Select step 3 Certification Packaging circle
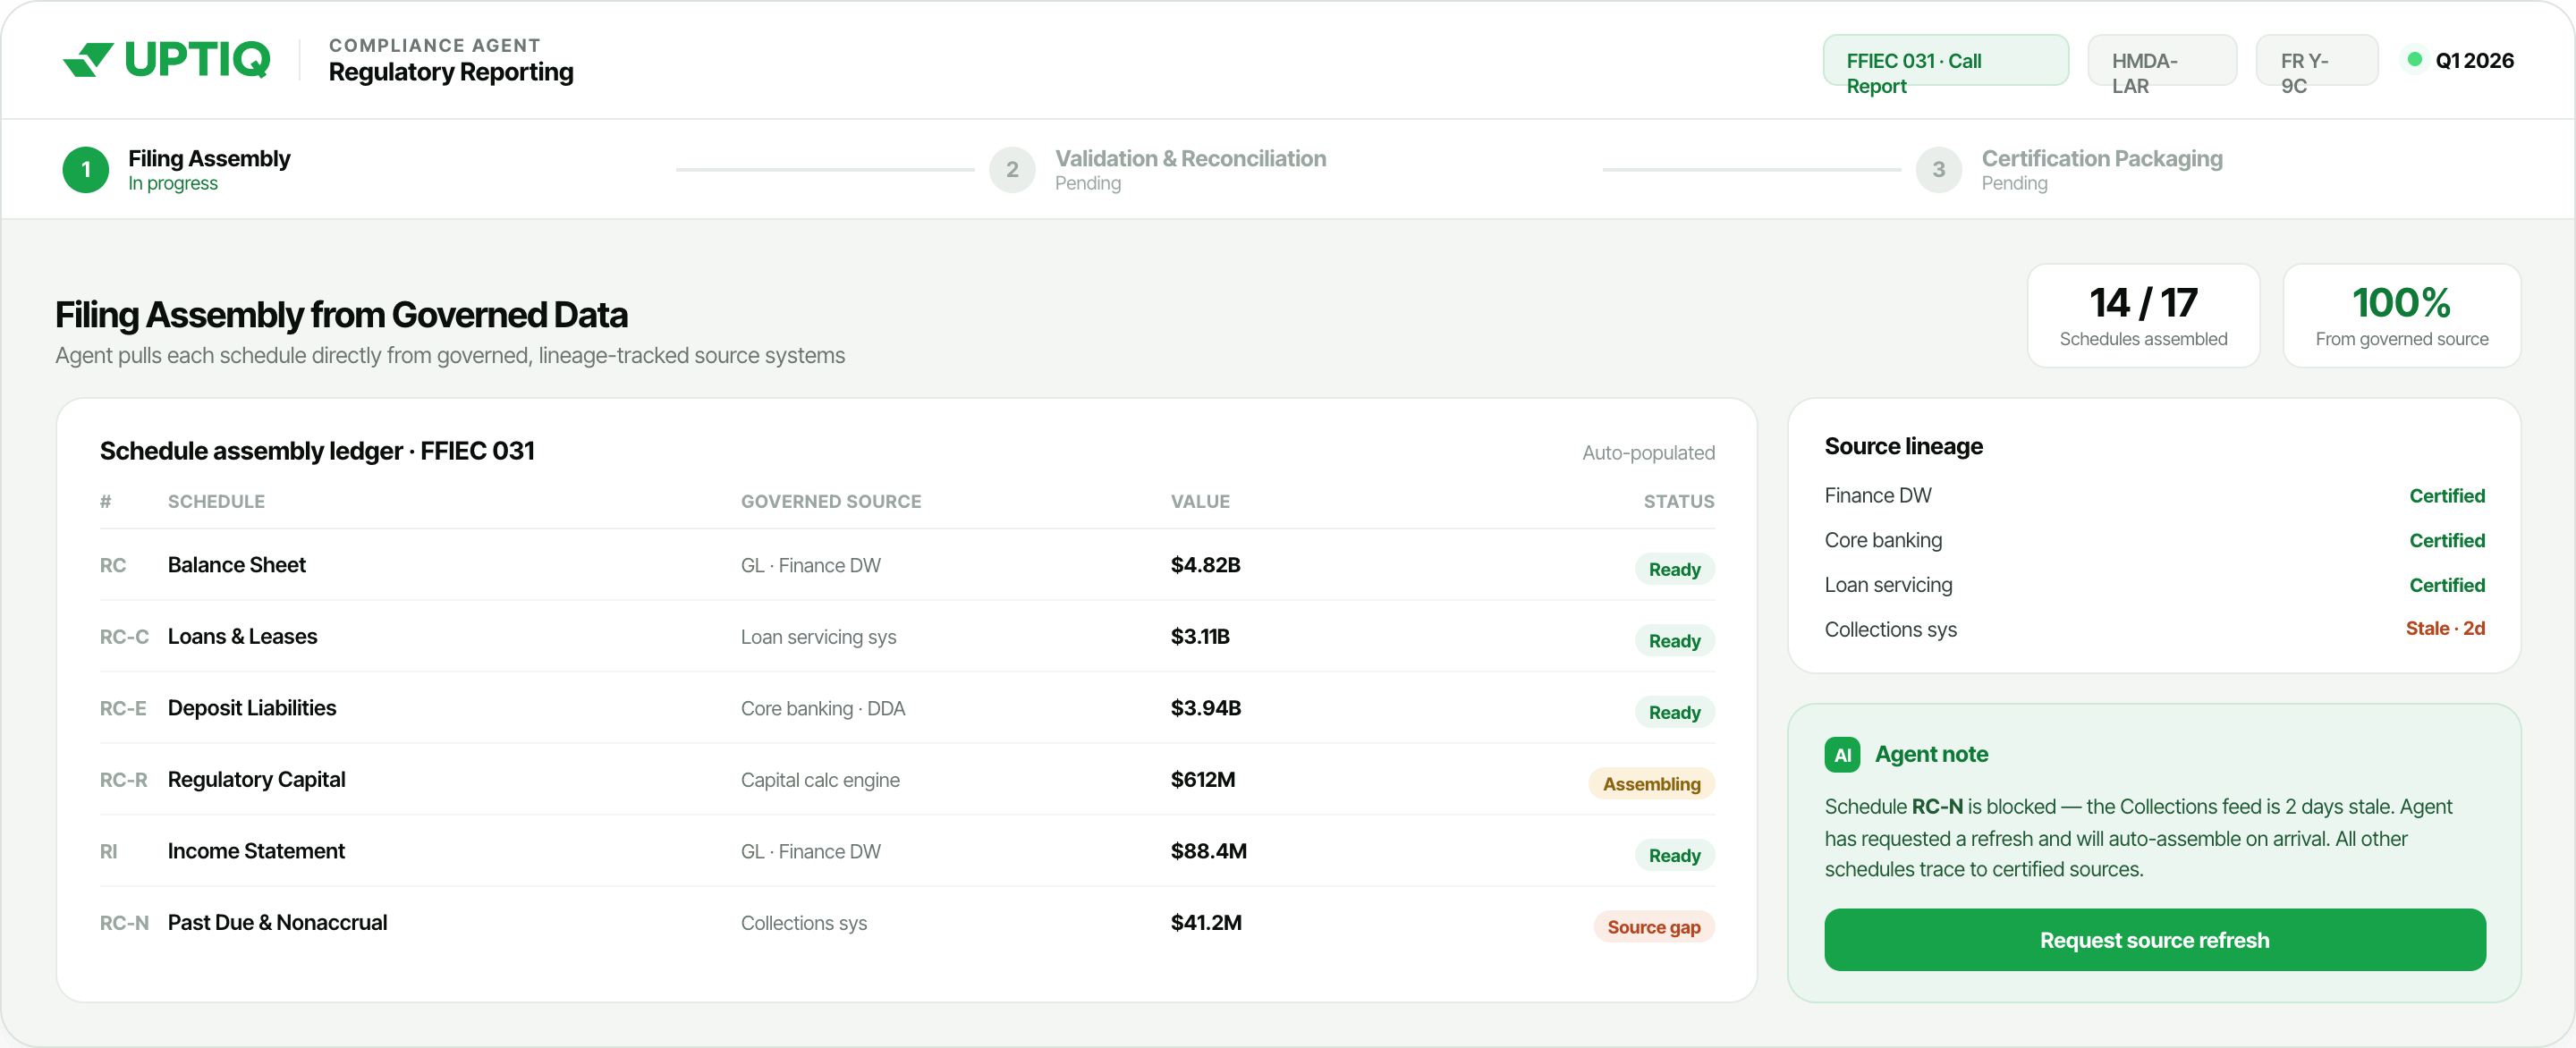The height and width of the screenshot is (1048, 2576). point(1938,170)
